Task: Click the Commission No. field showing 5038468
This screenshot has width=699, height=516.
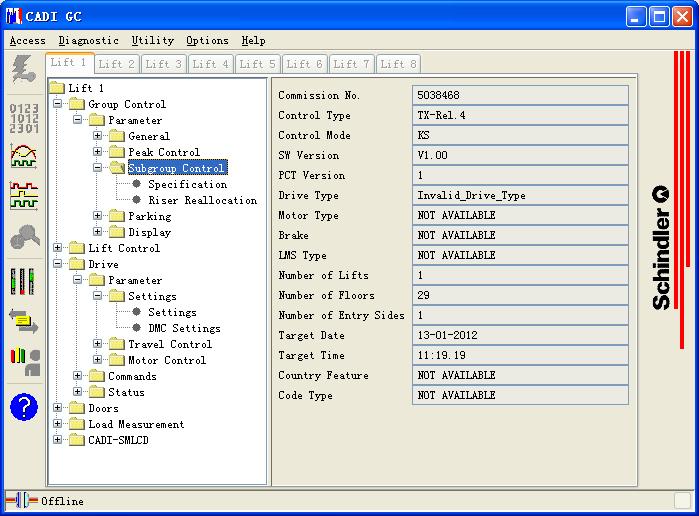Action: point(520,95)
